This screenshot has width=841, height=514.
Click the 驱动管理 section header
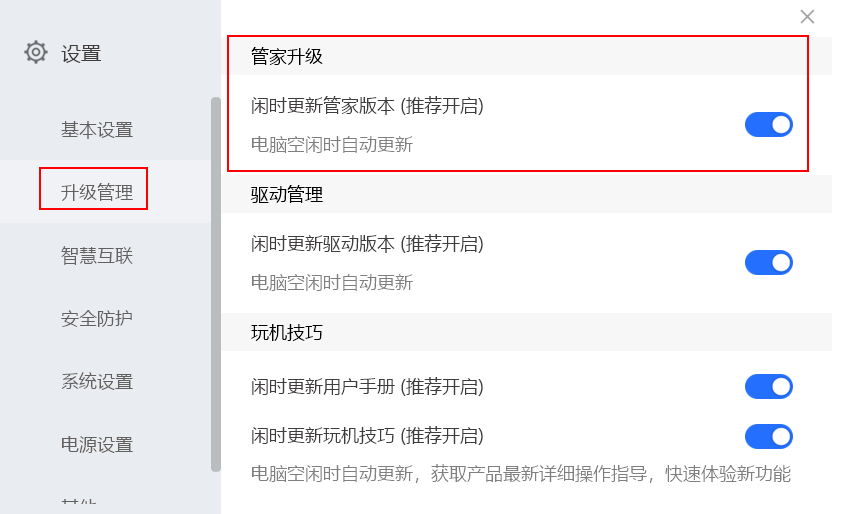tap(287, 195)
